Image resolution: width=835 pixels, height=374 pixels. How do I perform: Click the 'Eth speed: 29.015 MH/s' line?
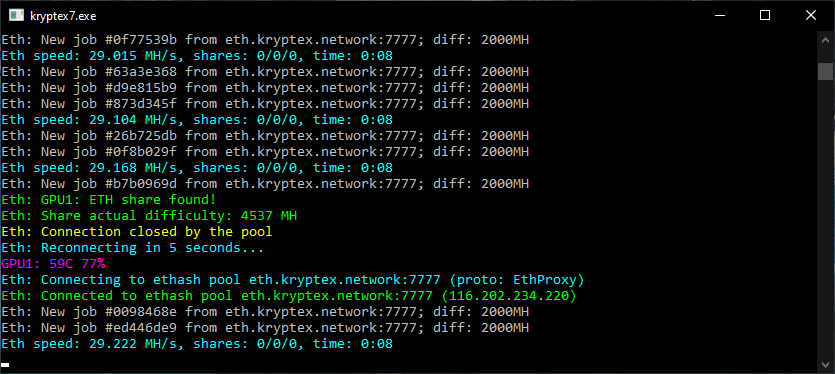click(x=197, y=56)
